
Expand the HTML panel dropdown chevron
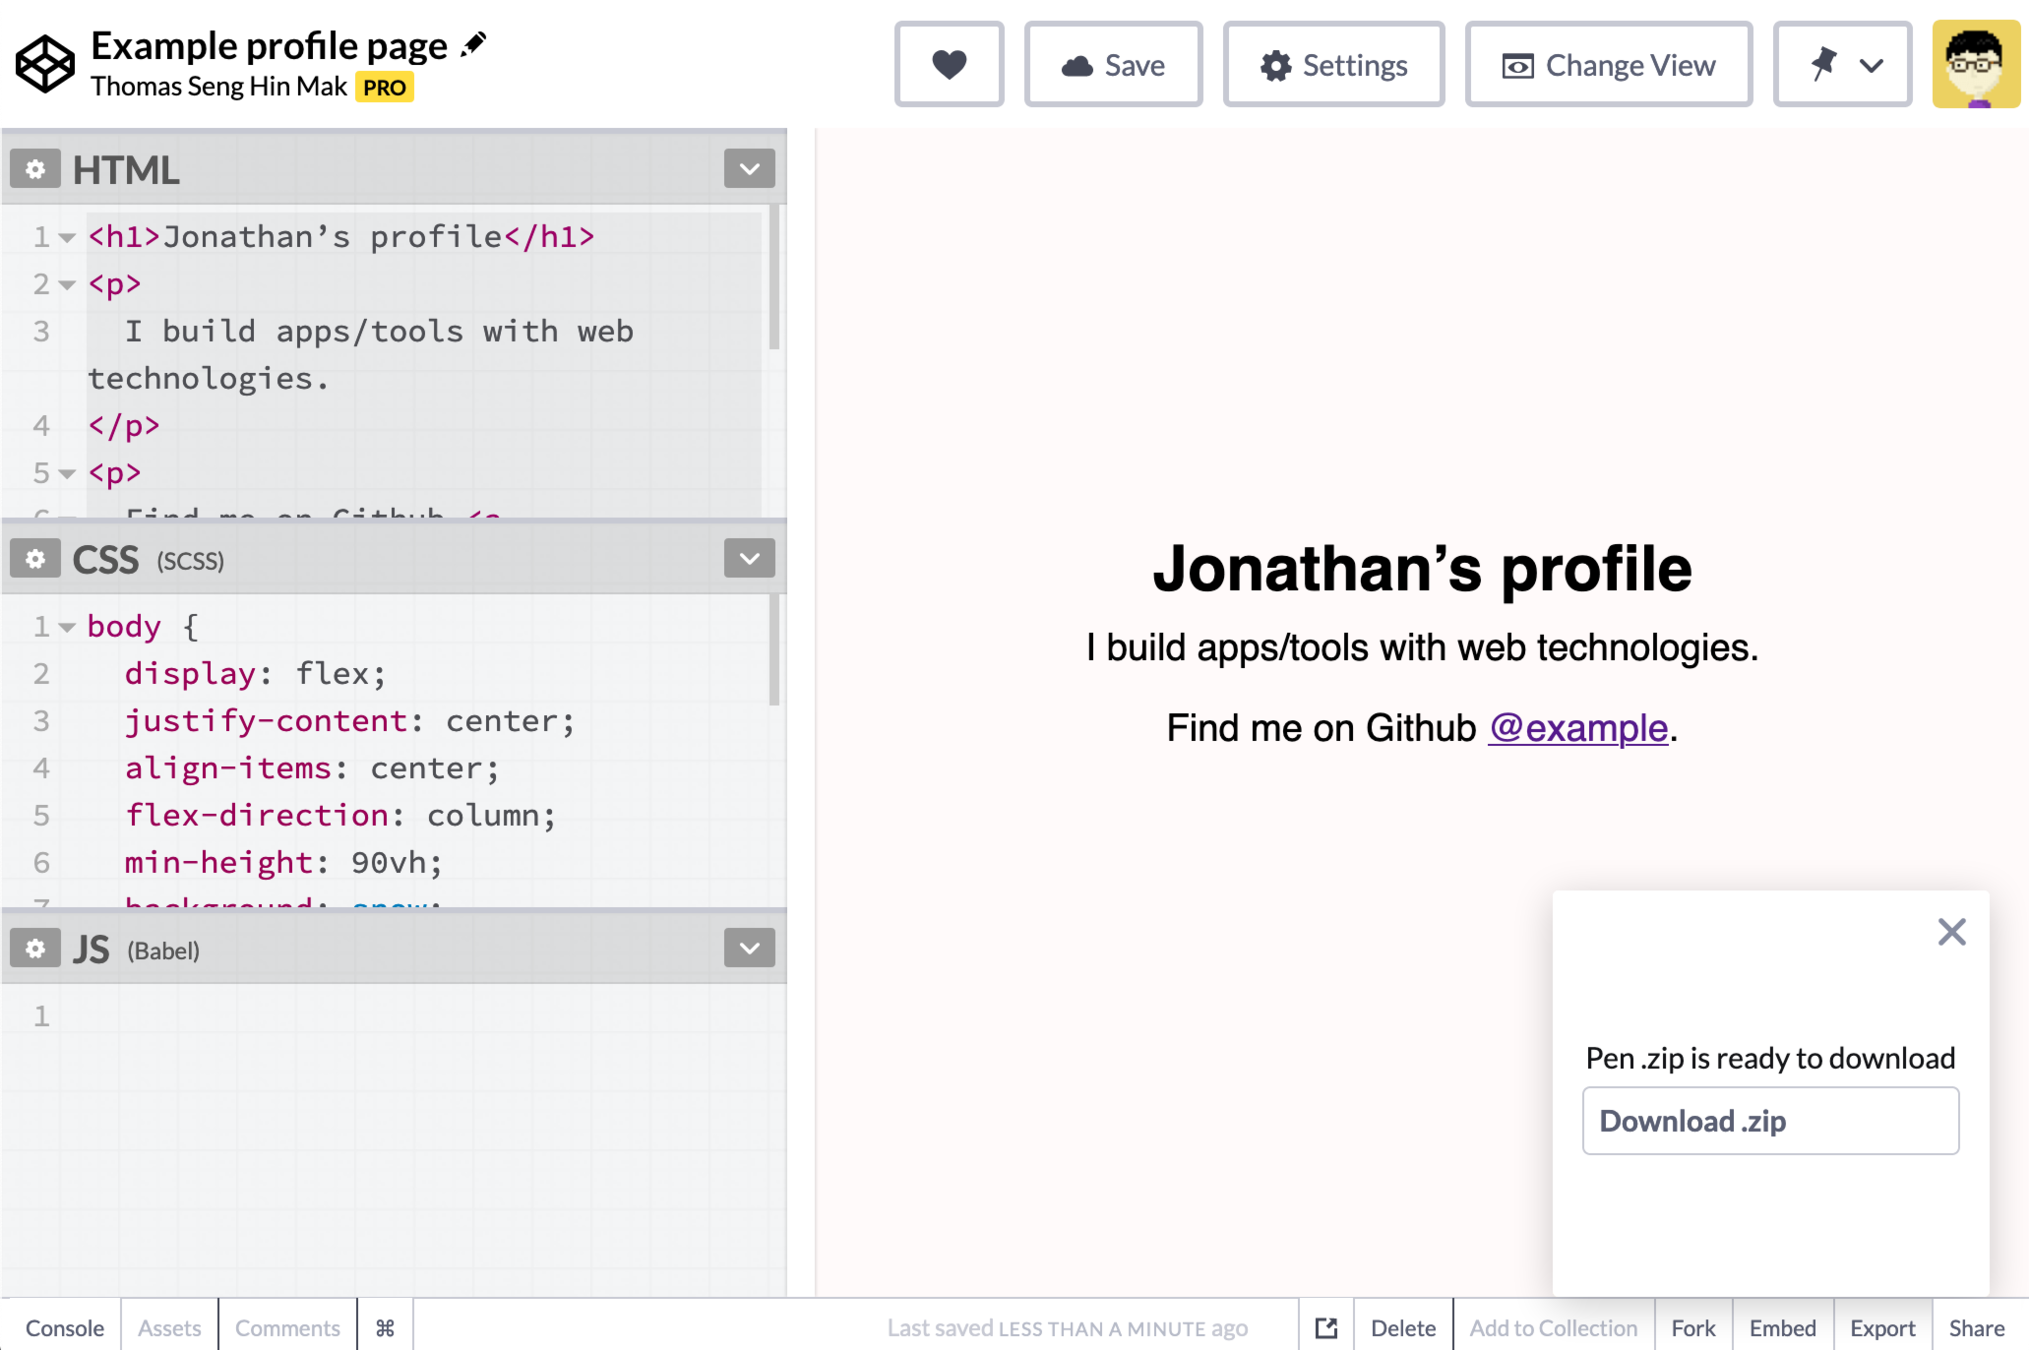749,169
